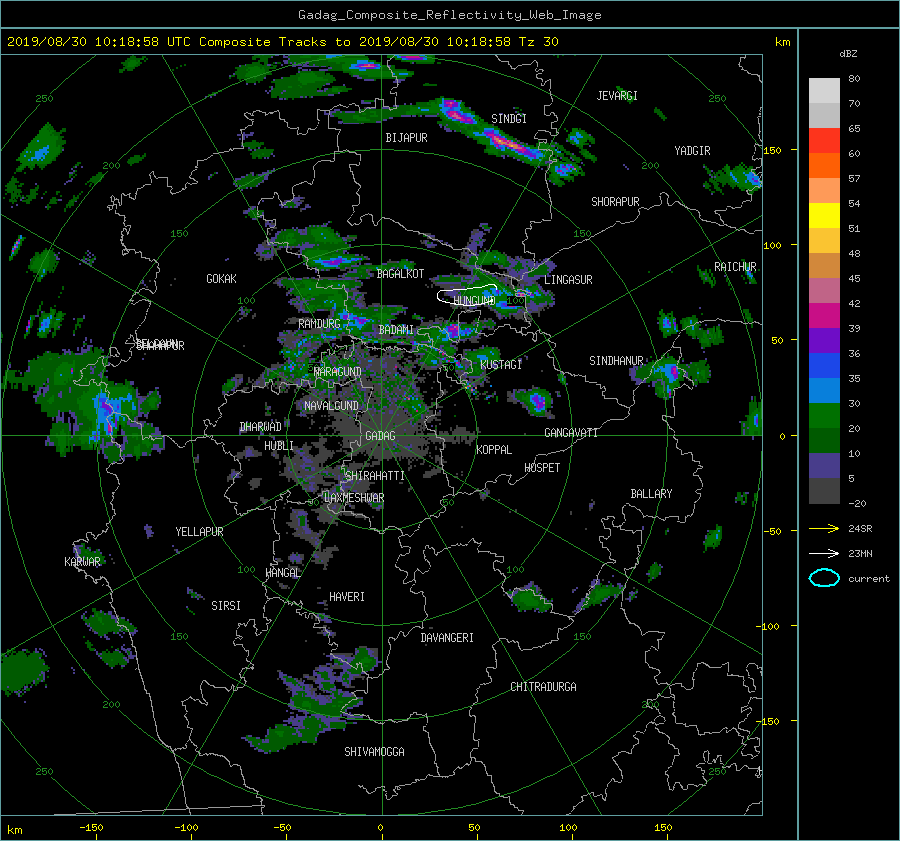The height and width of the screenshot is (841, 900).
Task: Click the white storm track outline near HUNGUND
Action: pos(467,294)
